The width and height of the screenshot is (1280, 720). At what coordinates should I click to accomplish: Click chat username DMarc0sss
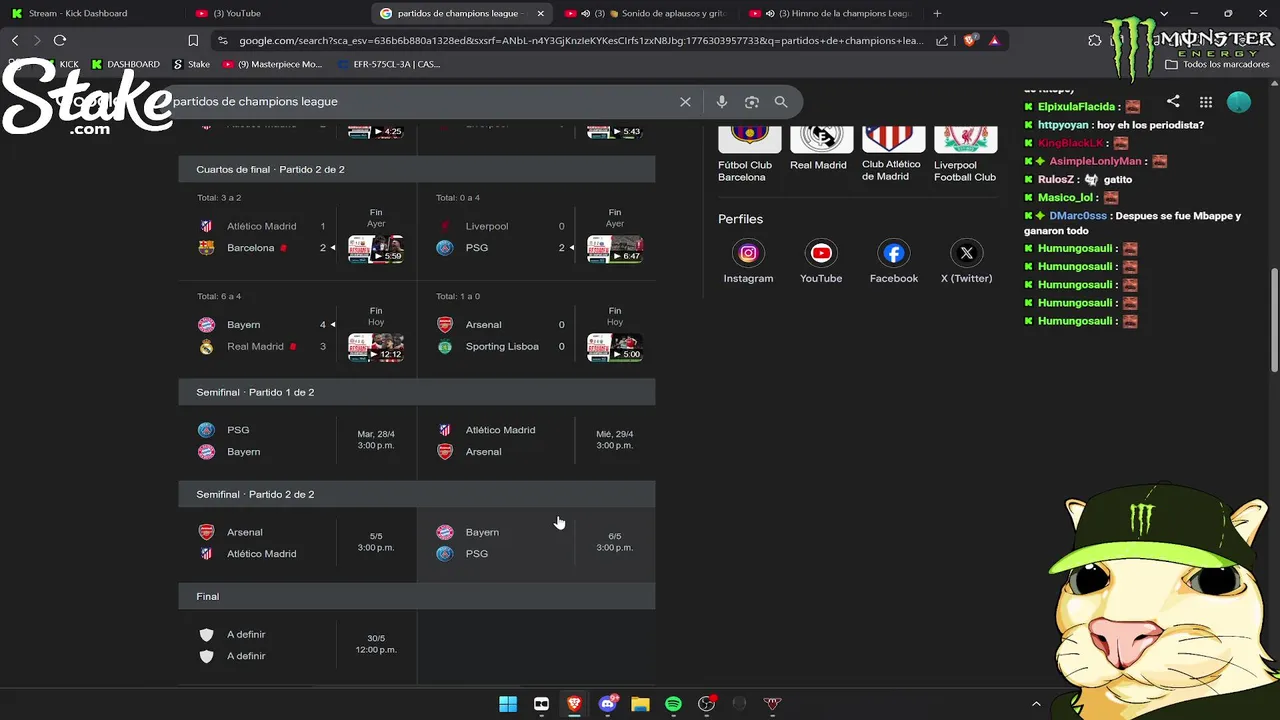point(1078,216)
